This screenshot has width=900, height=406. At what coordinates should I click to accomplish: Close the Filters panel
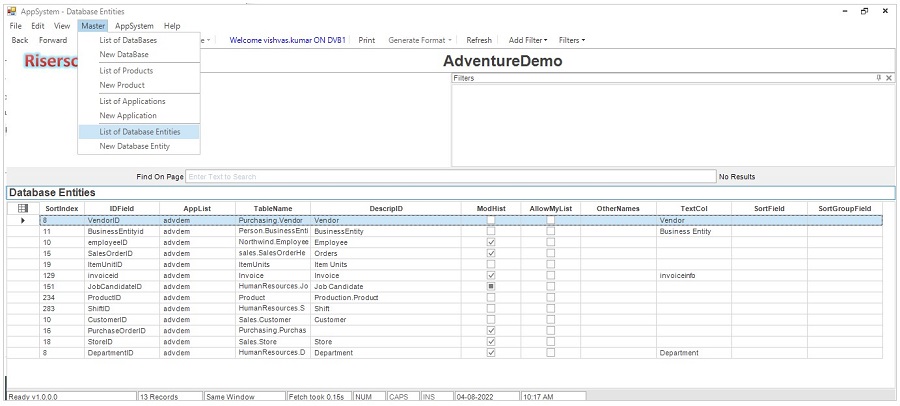889,78
